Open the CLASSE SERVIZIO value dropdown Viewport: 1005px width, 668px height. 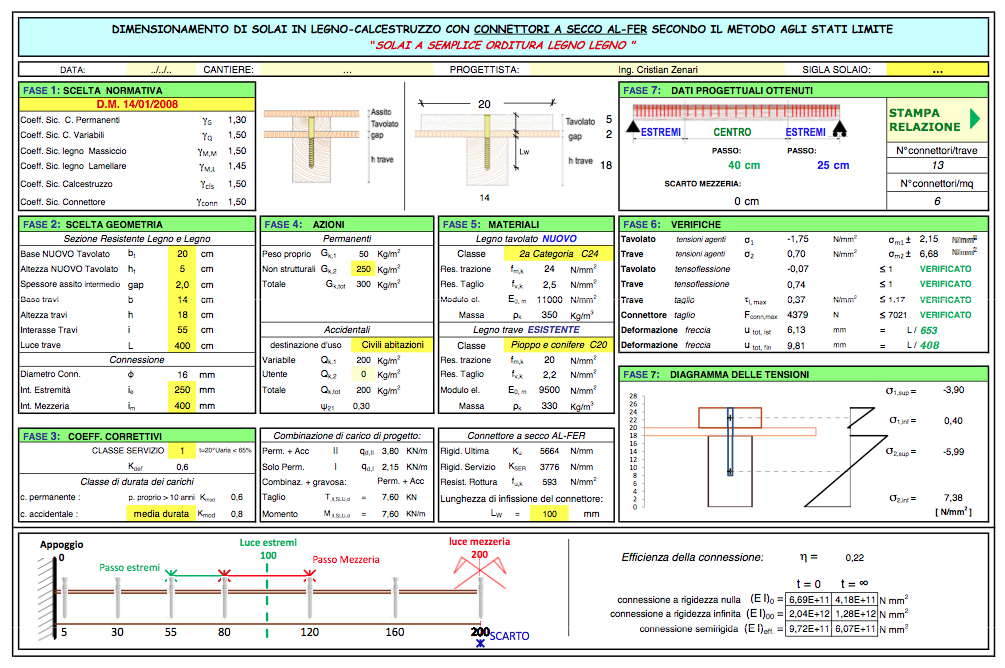pyautogui.click(x=182, y=451)
